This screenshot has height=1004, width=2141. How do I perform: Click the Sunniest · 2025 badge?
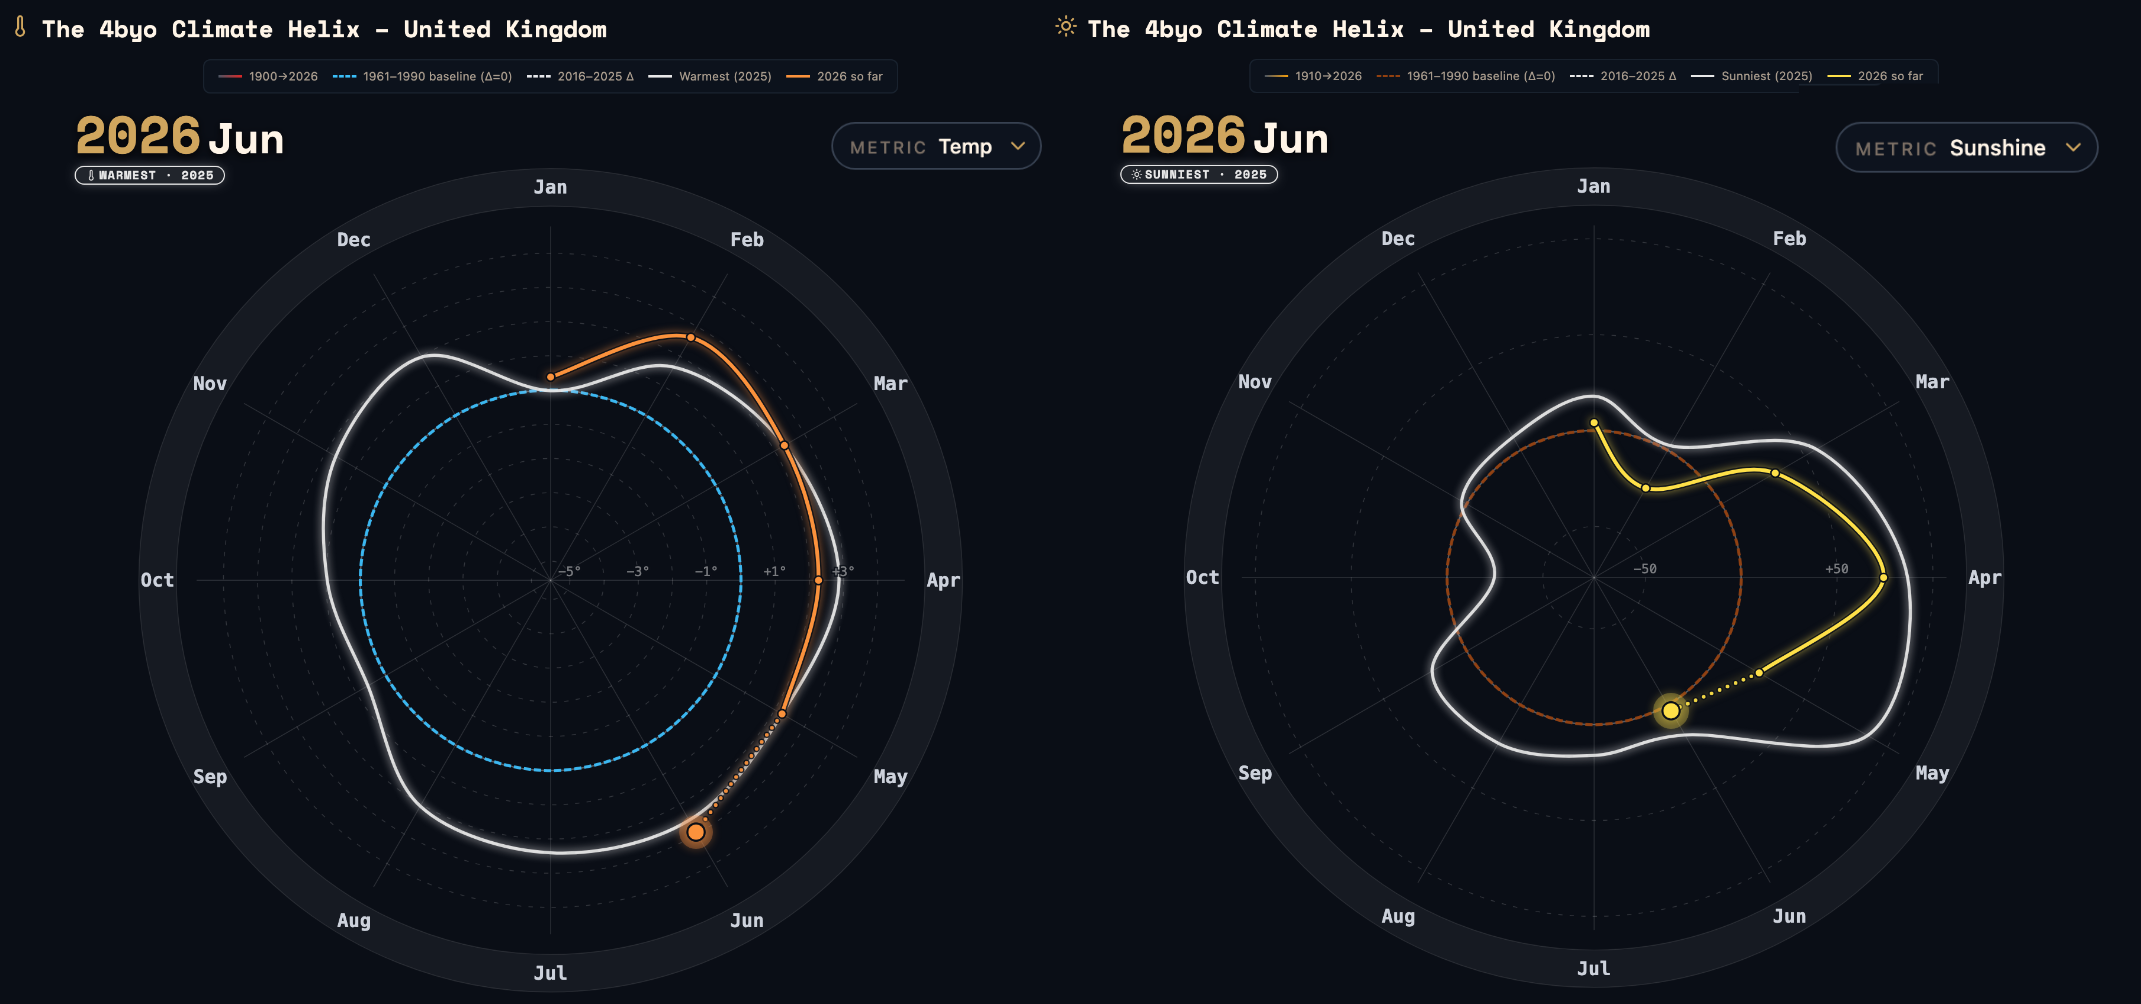click(x=1199, y=175)
